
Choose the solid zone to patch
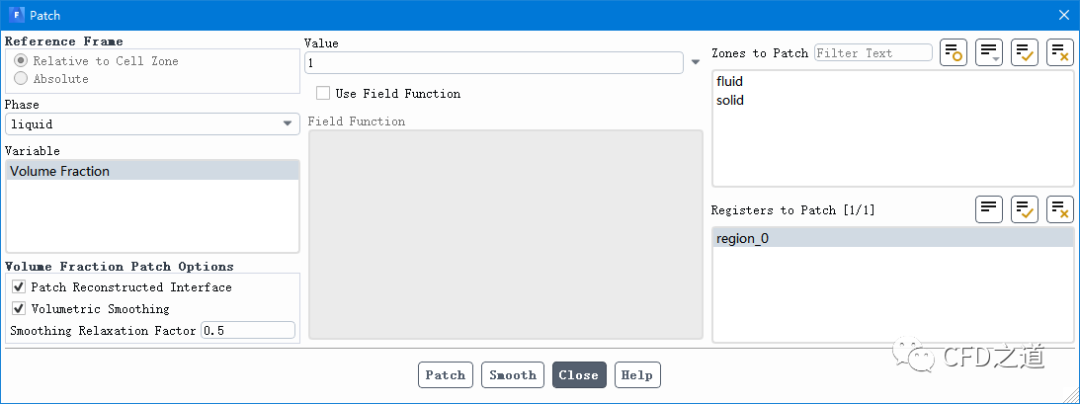point(730,100)
